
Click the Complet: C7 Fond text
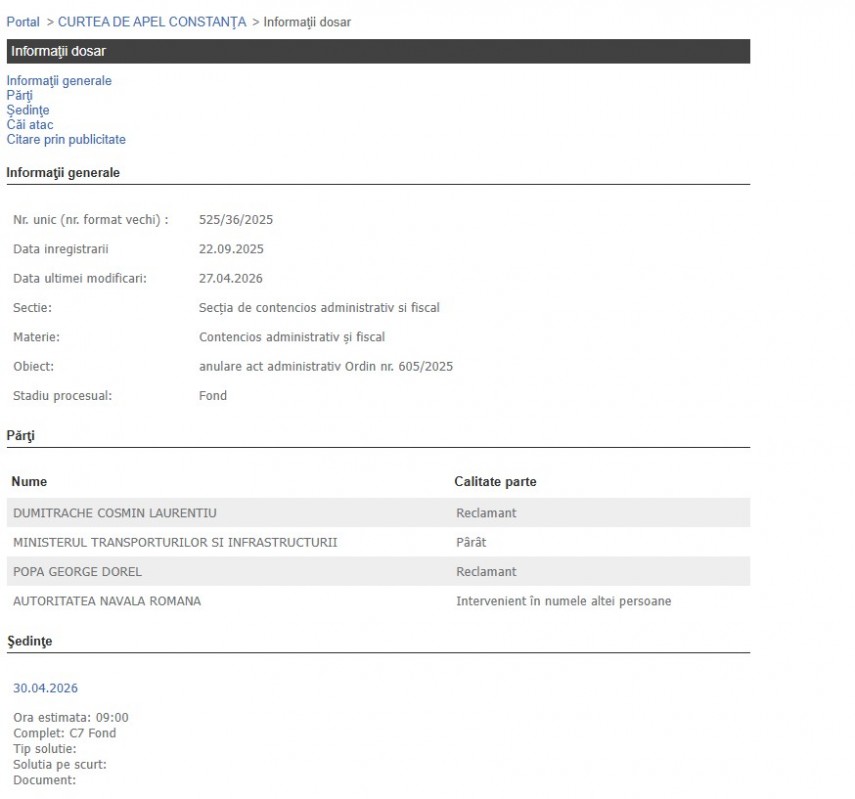[x=64, y=733]
